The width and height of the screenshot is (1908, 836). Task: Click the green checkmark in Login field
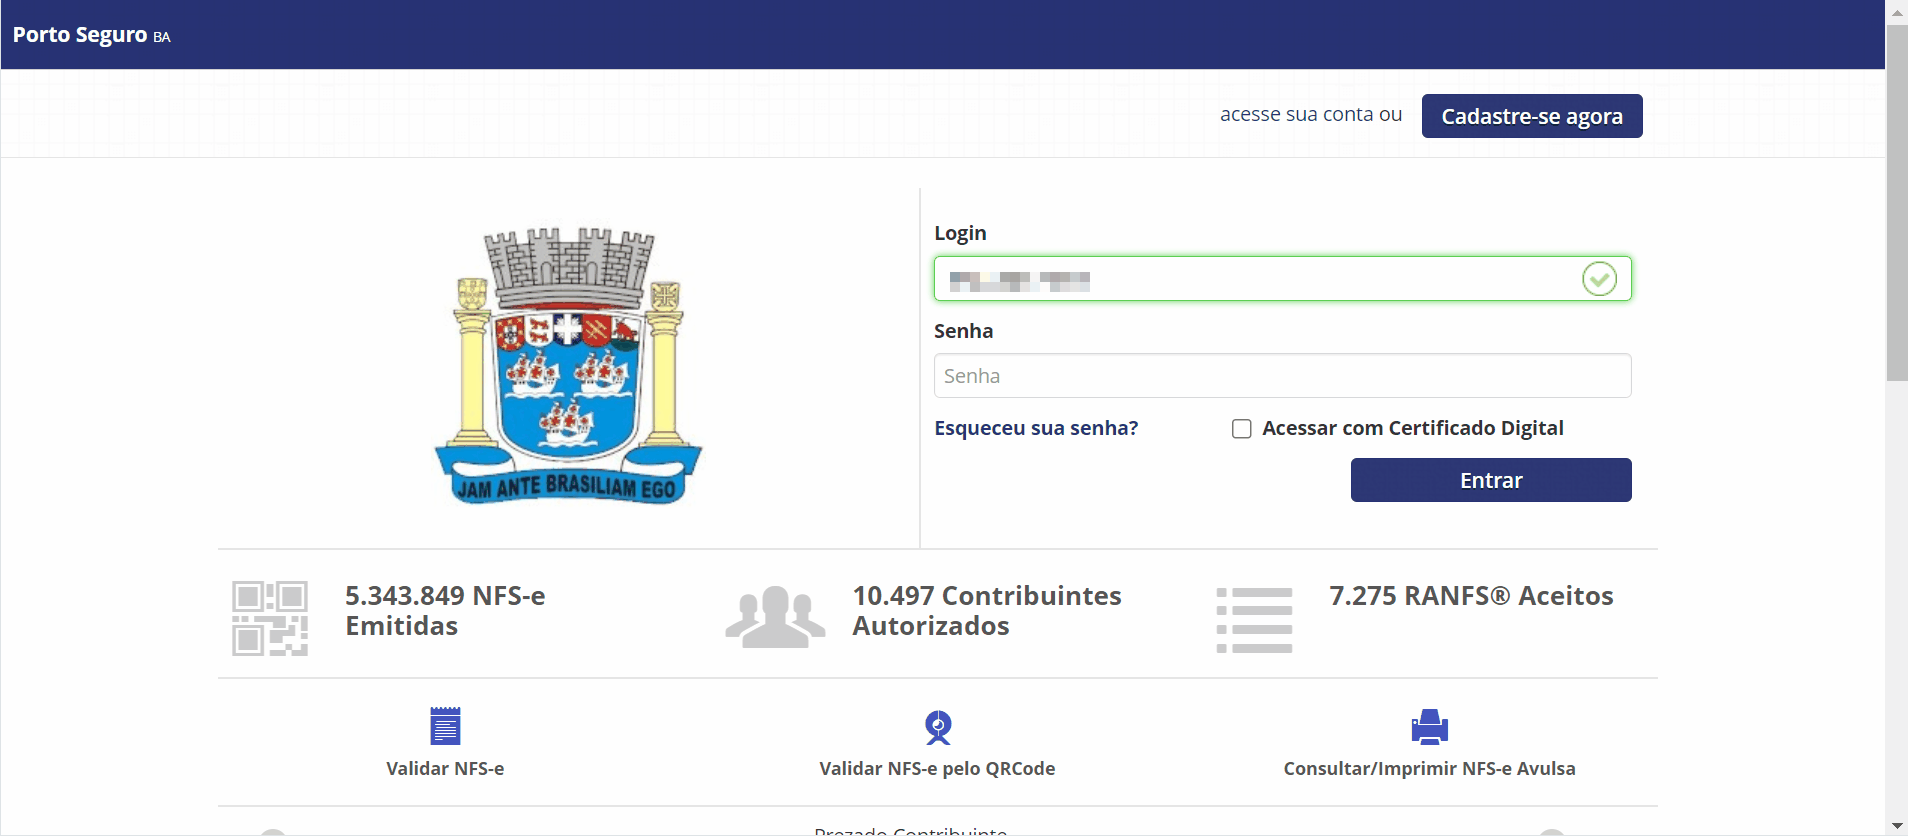(x=1599, y=279)
